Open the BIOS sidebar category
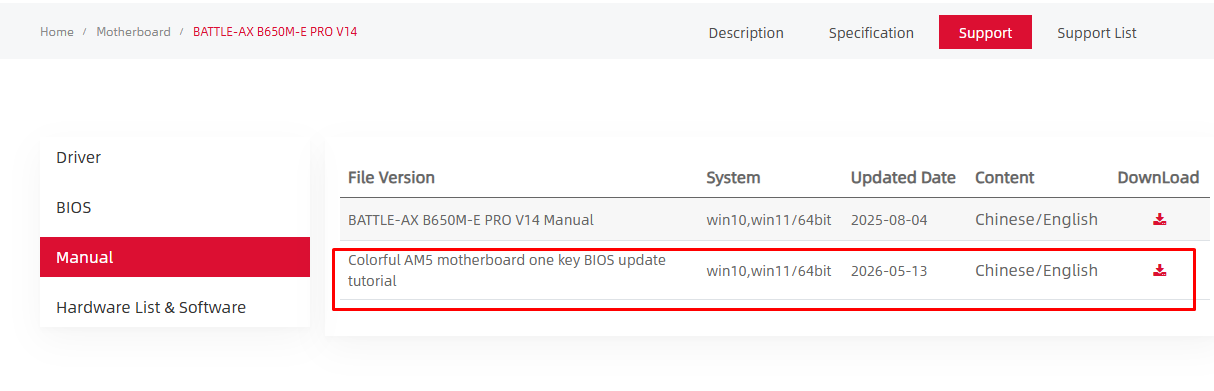The height and width of the screenshot is (391, 1214). pyautogui.click(x=175, y=208)
